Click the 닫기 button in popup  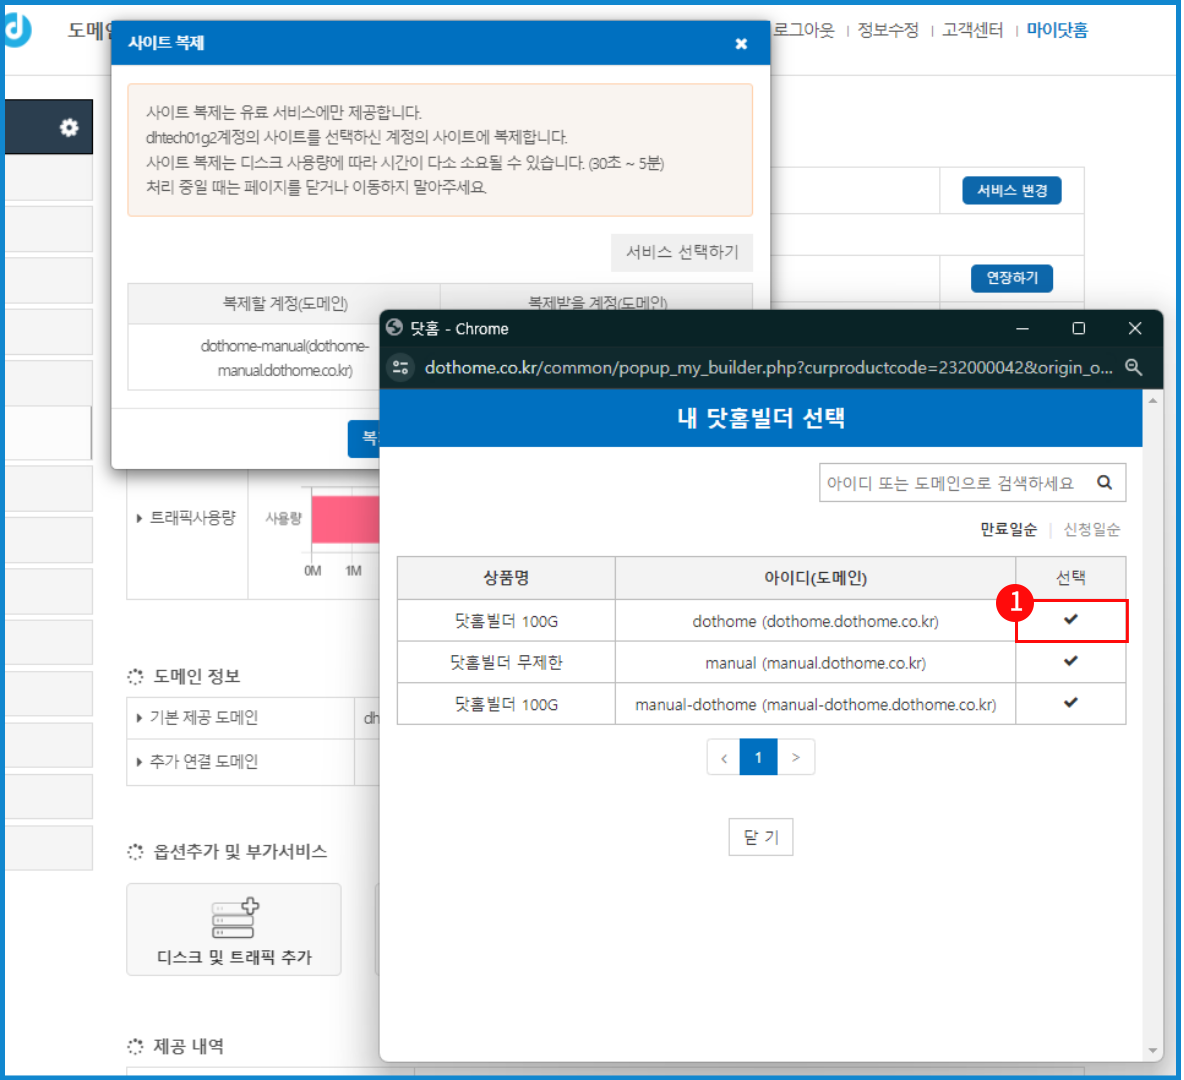click(x=760, y=837)
